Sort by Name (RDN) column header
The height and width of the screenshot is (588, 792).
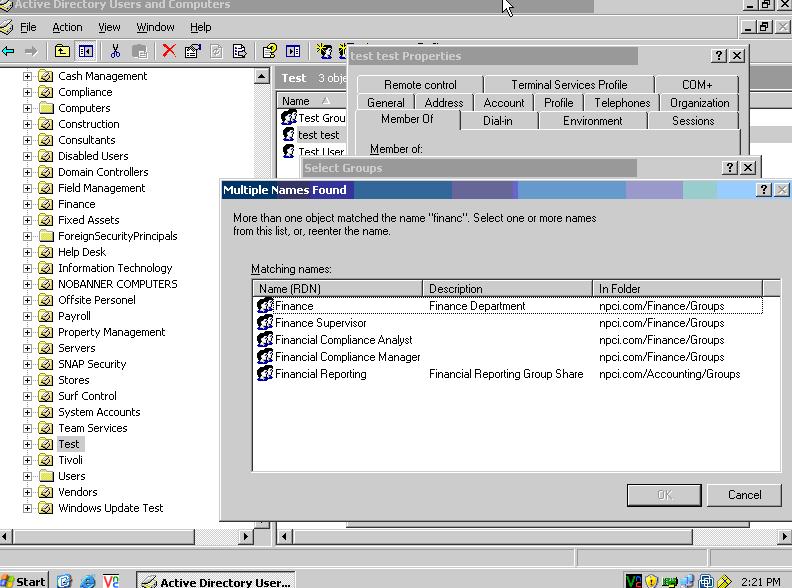[x=337, y=288]
